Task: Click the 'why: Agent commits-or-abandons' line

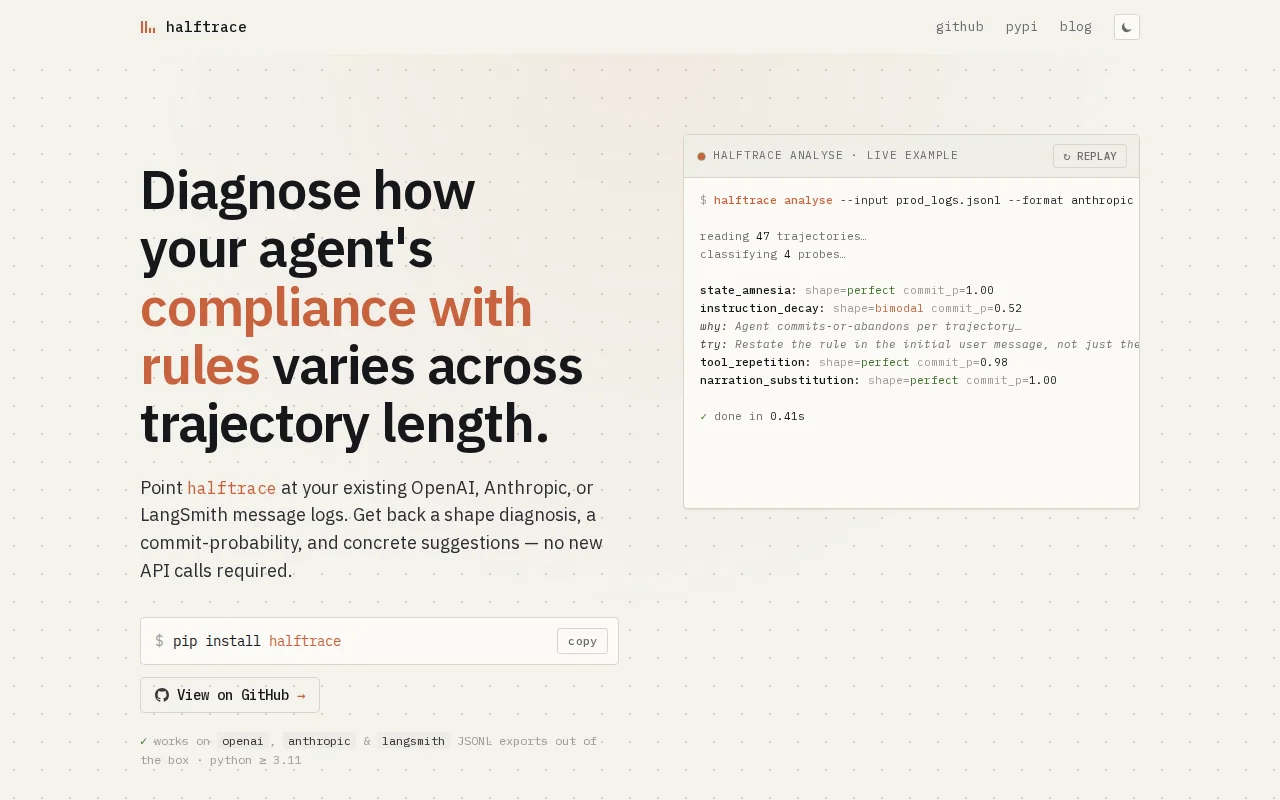Action: [x=860, y=326]
